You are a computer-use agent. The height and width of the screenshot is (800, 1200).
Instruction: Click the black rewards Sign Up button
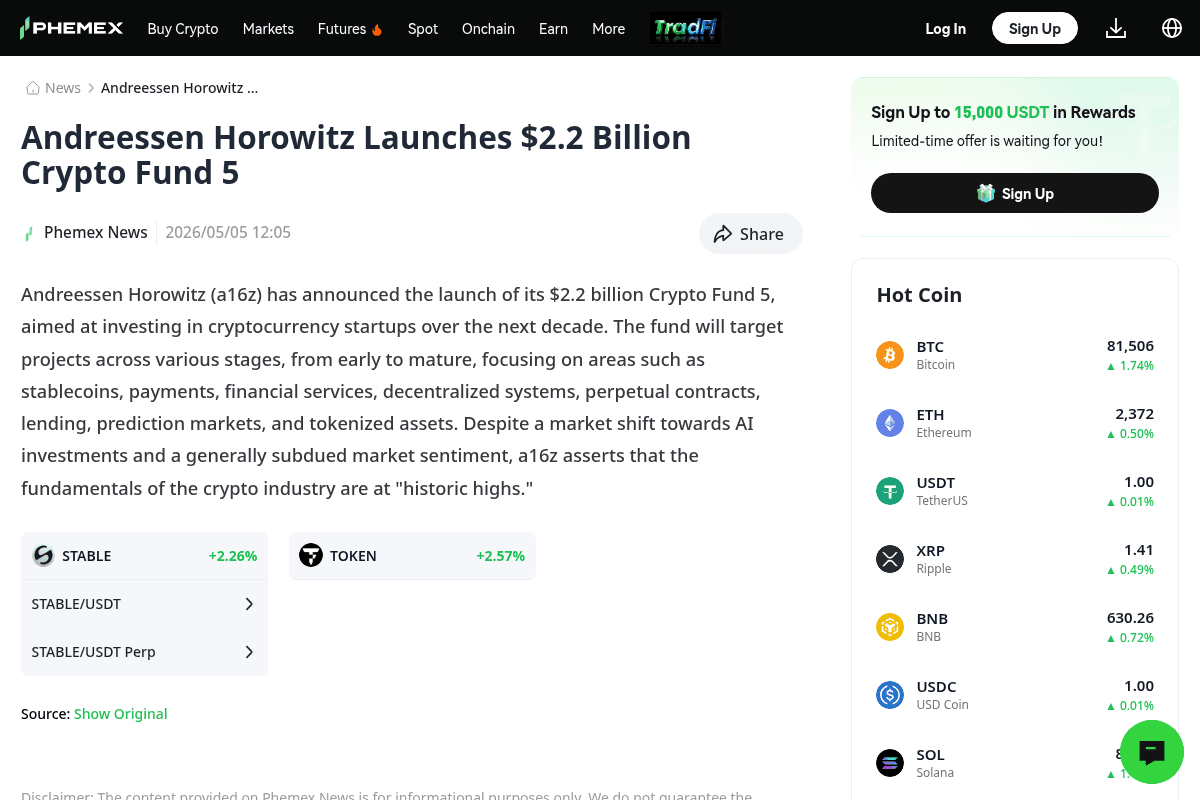(1015, 193)
